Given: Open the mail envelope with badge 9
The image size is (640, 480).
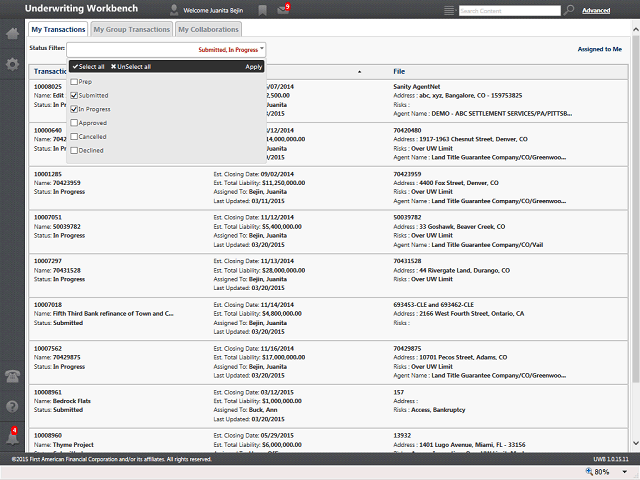Looking at the screenshot, I should pyautogui.click(x=283, y=9).
